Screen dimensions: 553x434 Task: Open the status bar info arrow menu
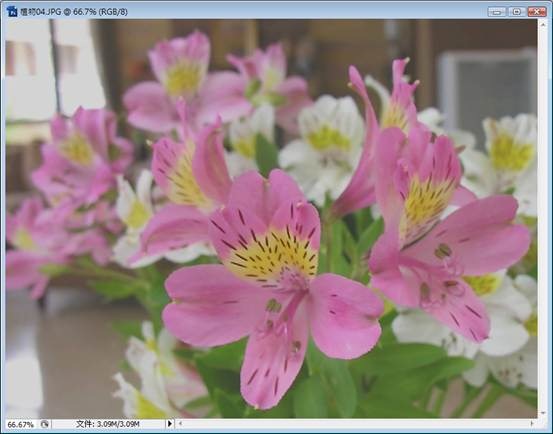170,423
